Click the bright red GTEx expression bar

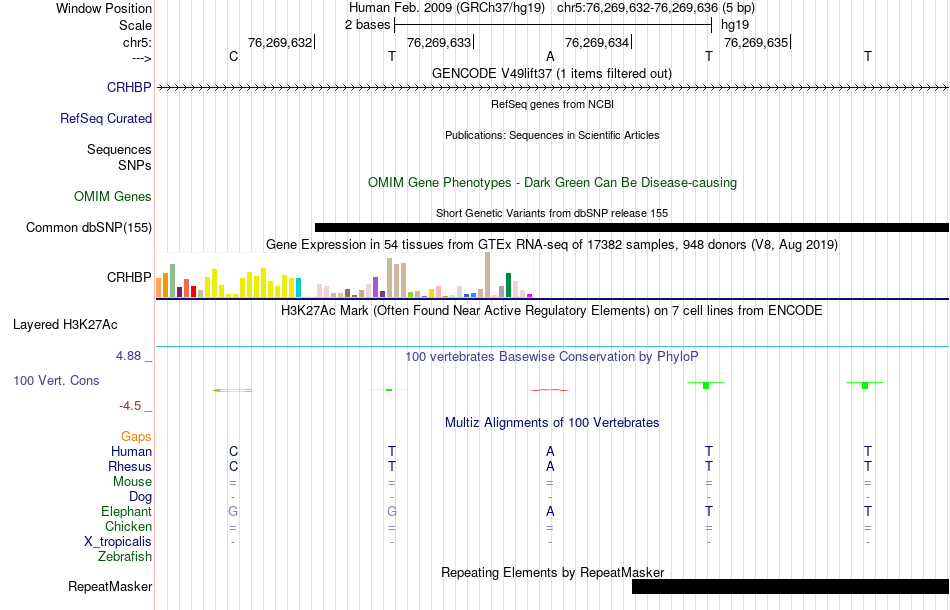tap(193, 291)
